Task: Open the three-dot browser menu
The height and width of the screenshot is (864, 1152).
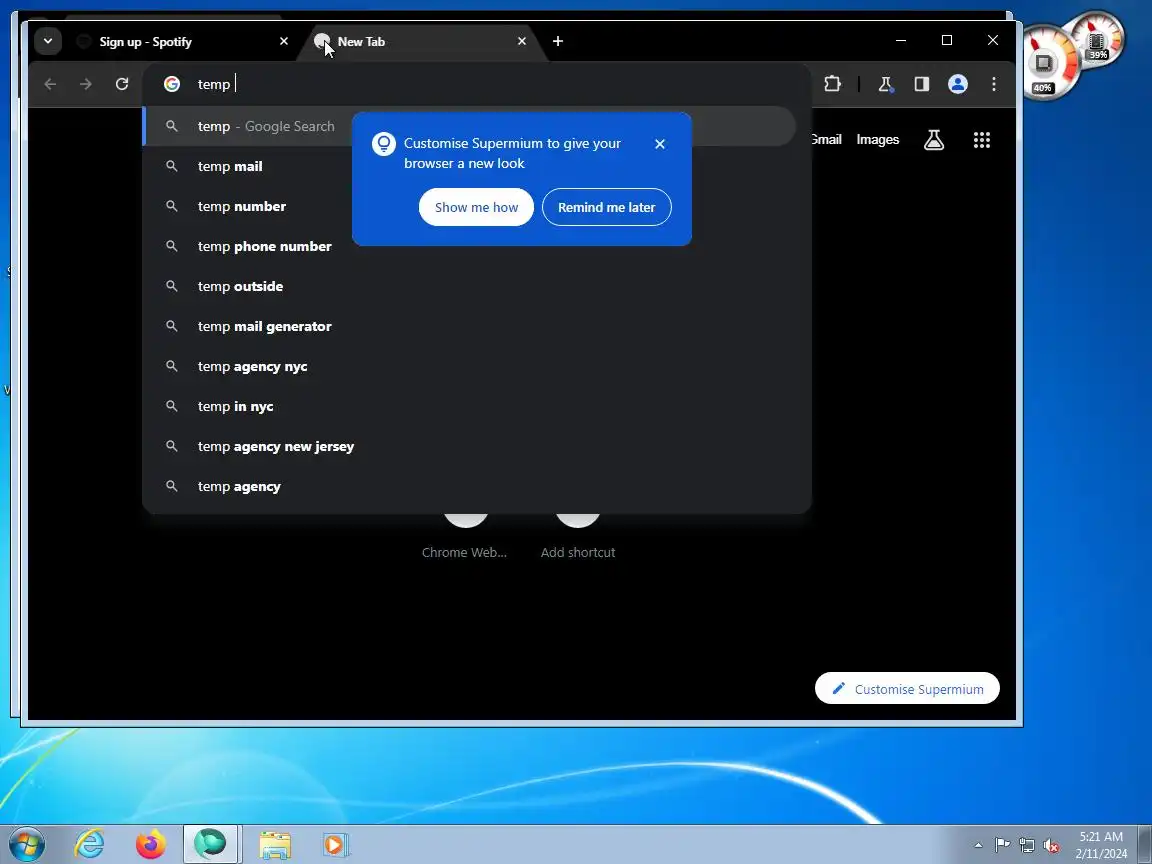Action: coord(993,84)
